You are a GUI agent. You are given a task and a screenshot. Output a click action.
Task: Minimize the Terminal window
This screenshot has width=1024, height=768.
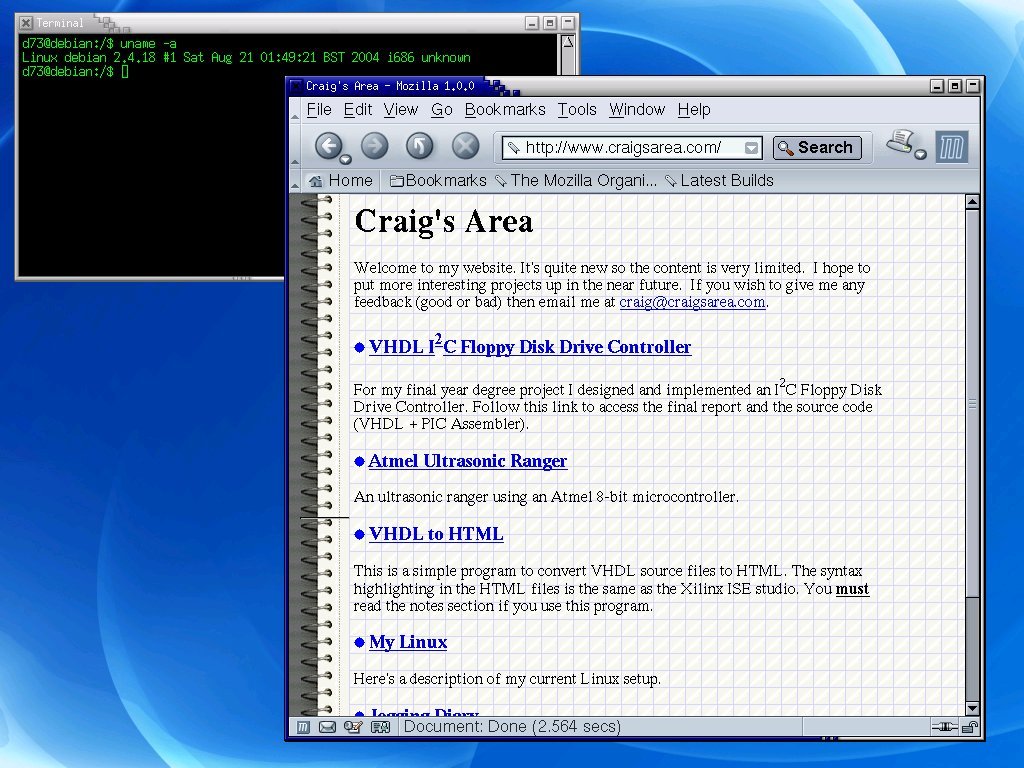pos(532,23)
